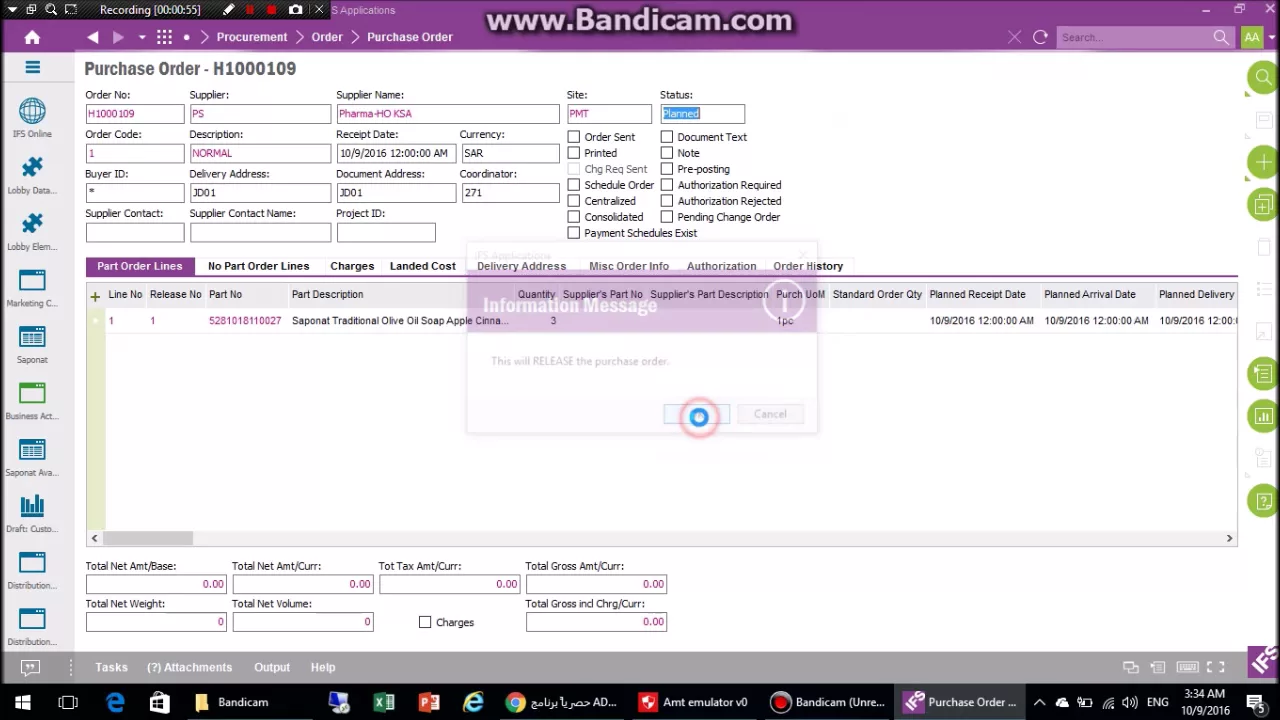Click green help question button on right
This screenshot has width=1280, height=720.
point(1263,501)
